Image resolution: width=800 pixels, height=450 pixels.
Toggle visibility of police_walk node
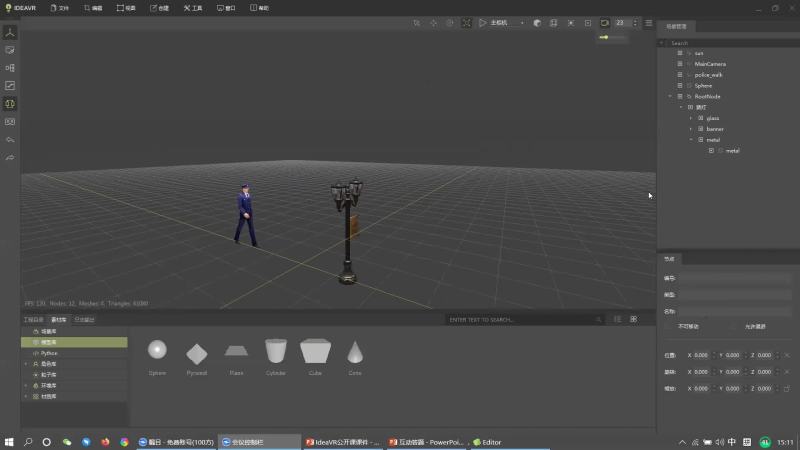click(680, 74)
